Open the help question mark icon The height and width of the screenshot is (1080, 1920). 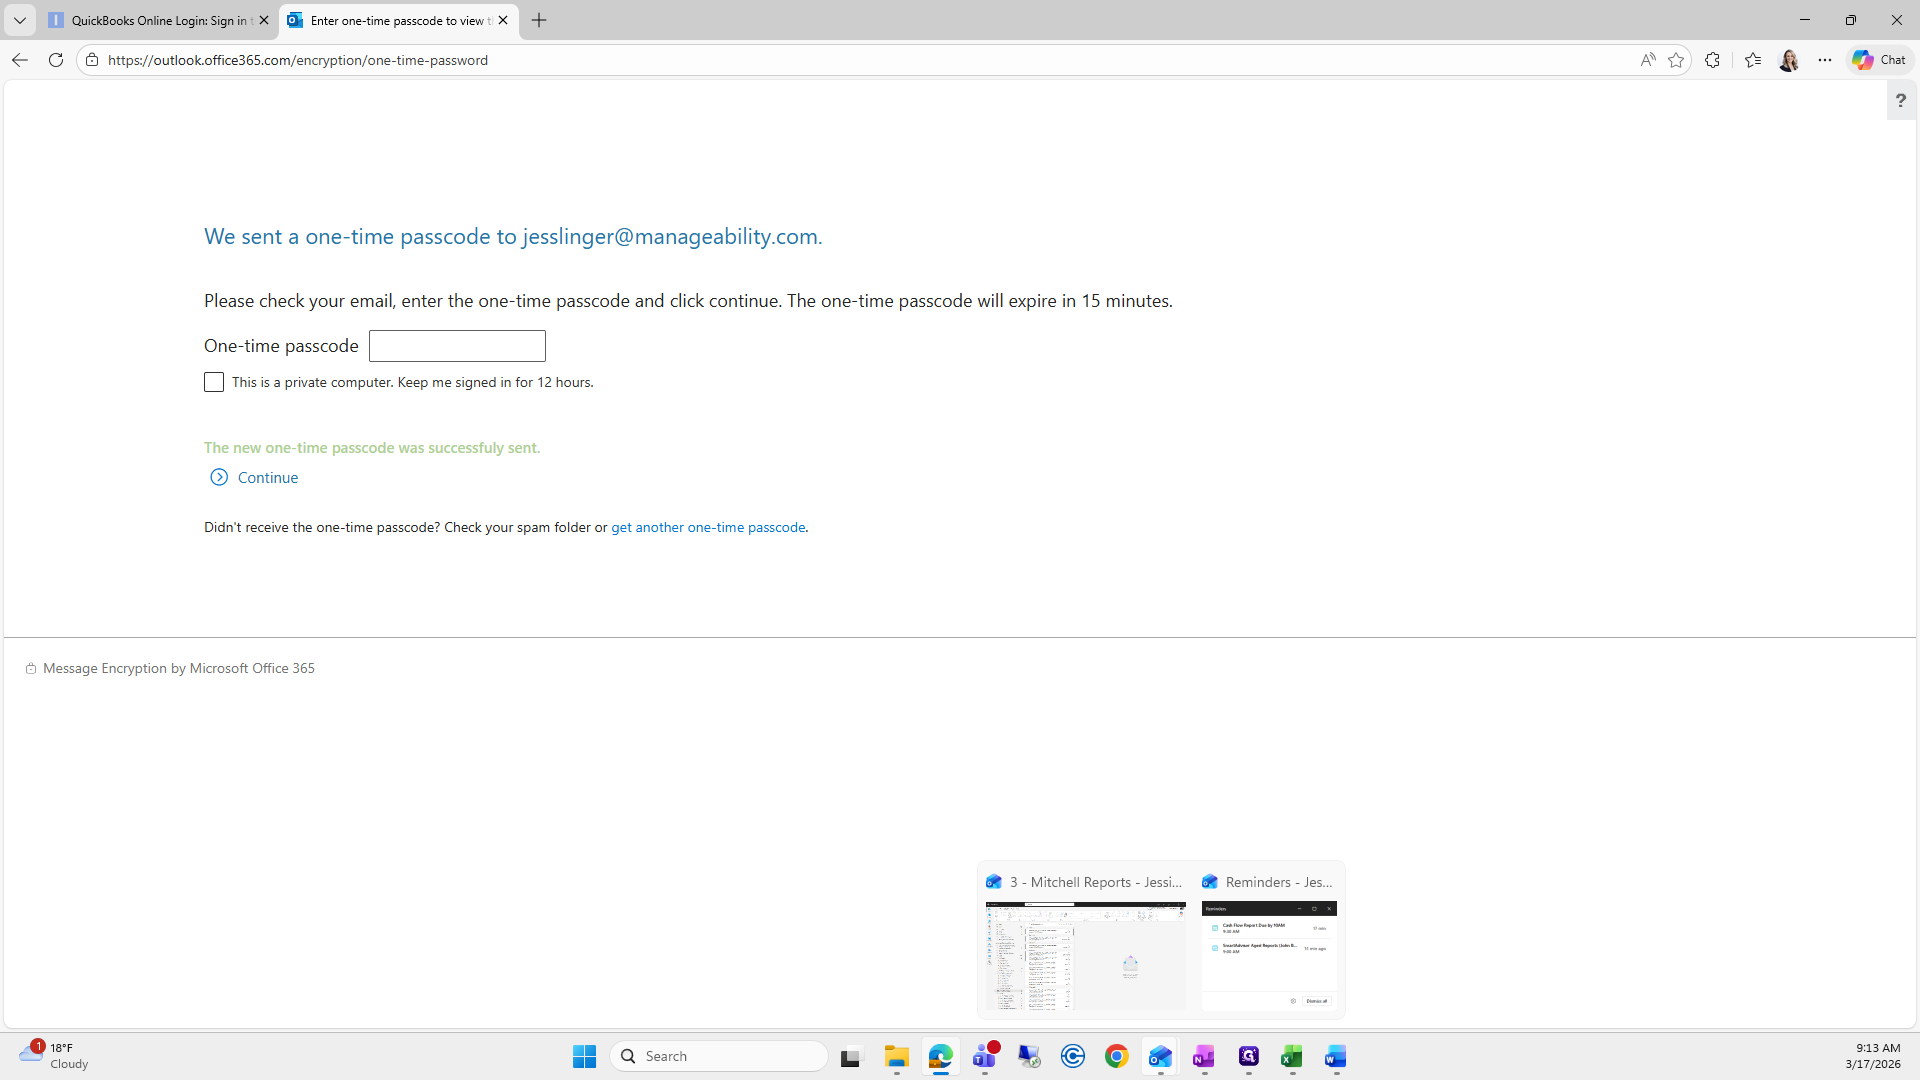[x=1900, y=100]
